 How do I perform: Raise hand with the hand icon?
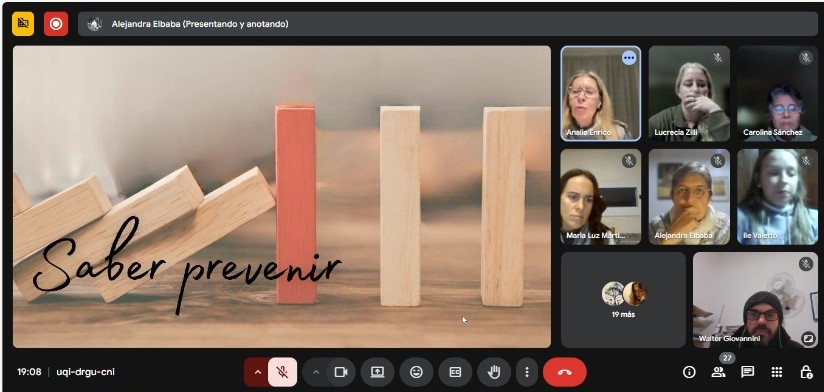[x=494, y=372]
